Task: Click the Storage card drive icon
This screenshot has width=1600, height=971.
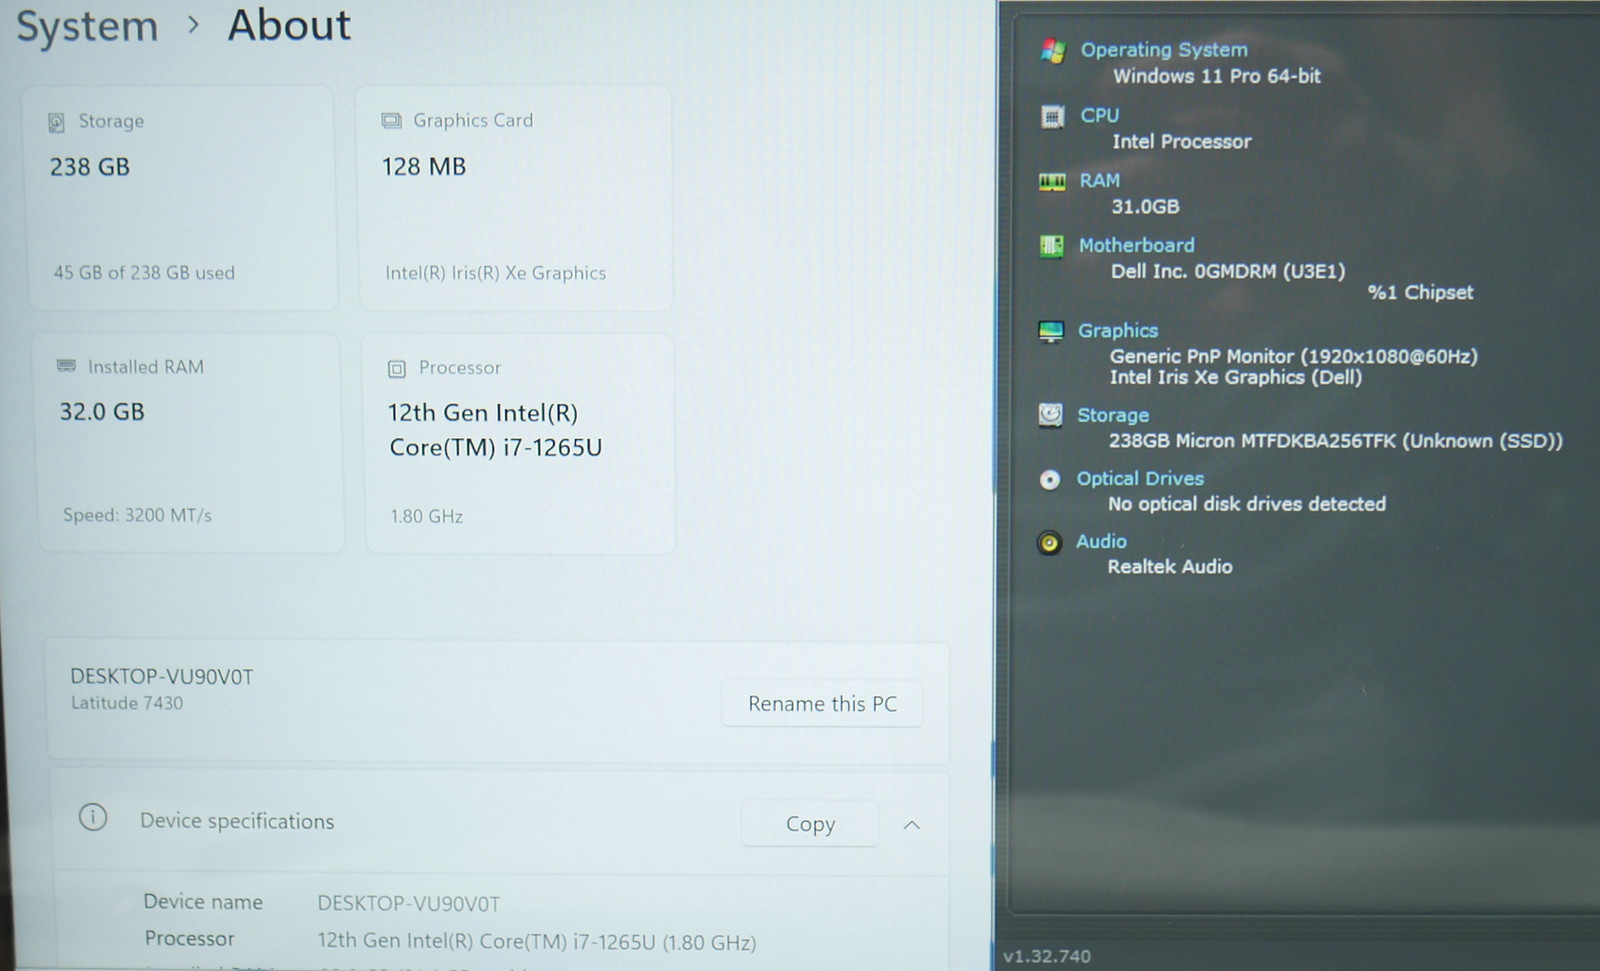Action: [x=57, y=122]
